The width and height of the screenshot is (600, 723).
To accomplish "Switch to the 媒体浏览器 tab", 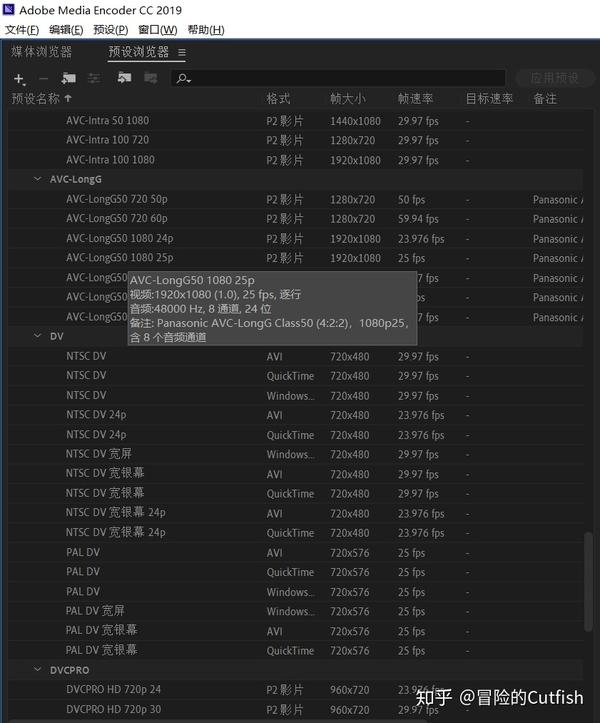I will click(42, 52).
